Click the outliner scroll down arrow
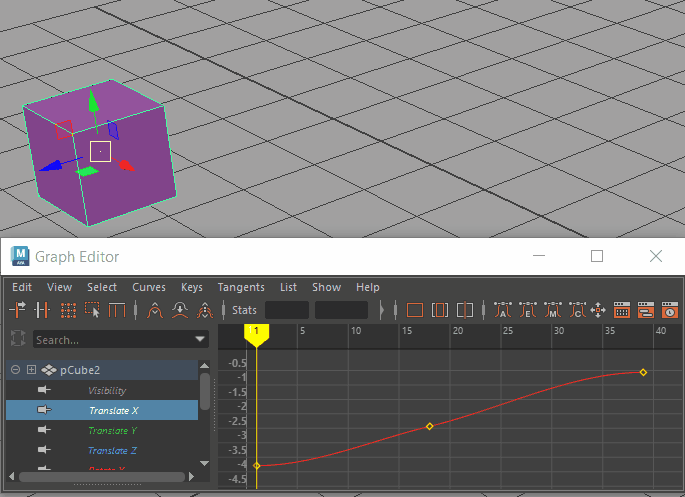This screenshot has height=497, width=685. (x=204, y=463)
